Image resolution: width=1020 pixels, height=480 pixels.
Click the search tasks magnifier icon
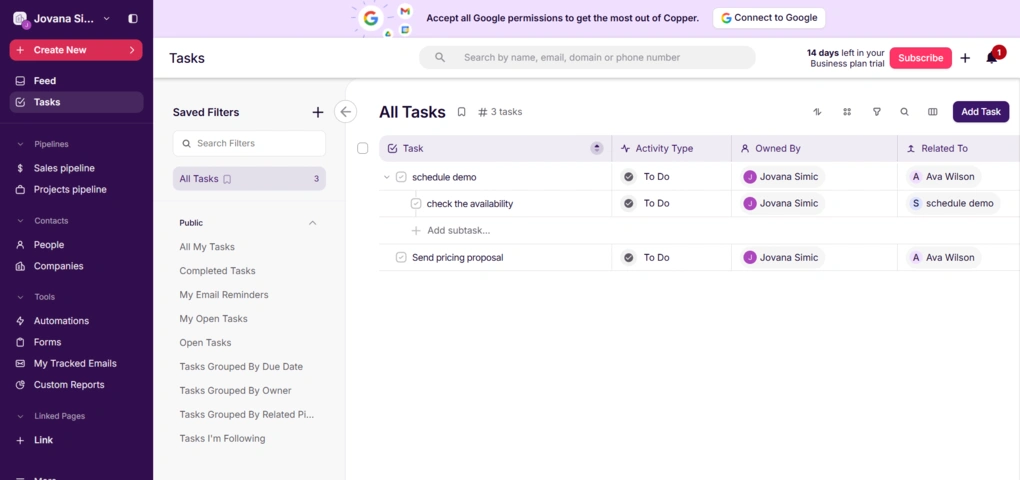tap(904, 112)
